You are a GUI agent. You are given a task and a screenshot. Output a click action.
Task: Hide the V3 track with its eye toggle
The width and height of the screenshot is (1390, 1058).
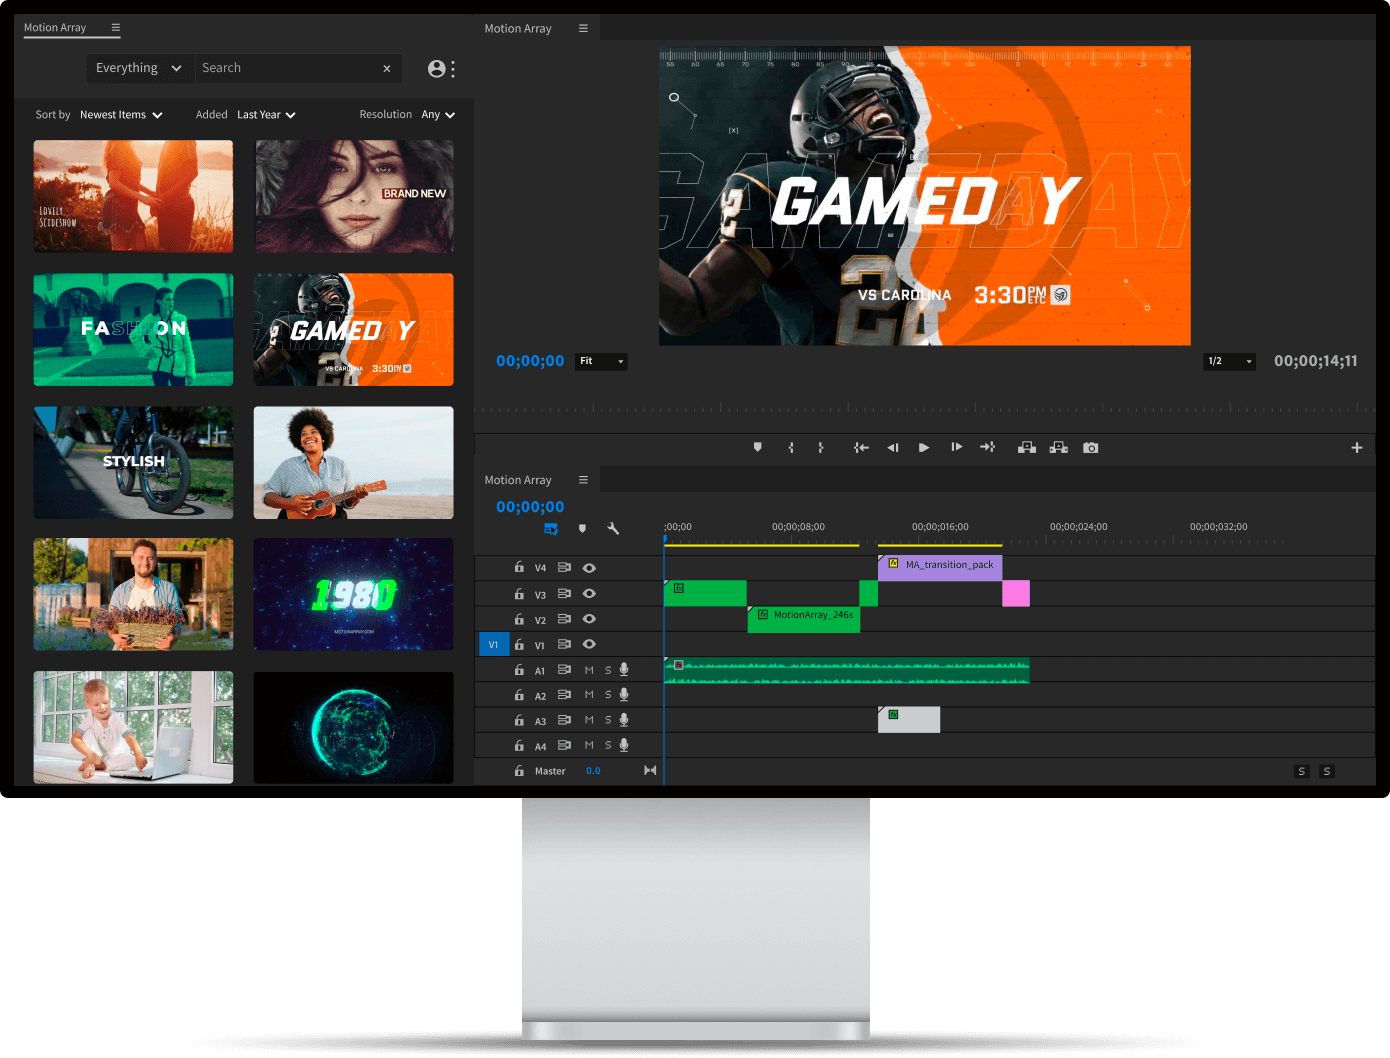coord(589,593)
